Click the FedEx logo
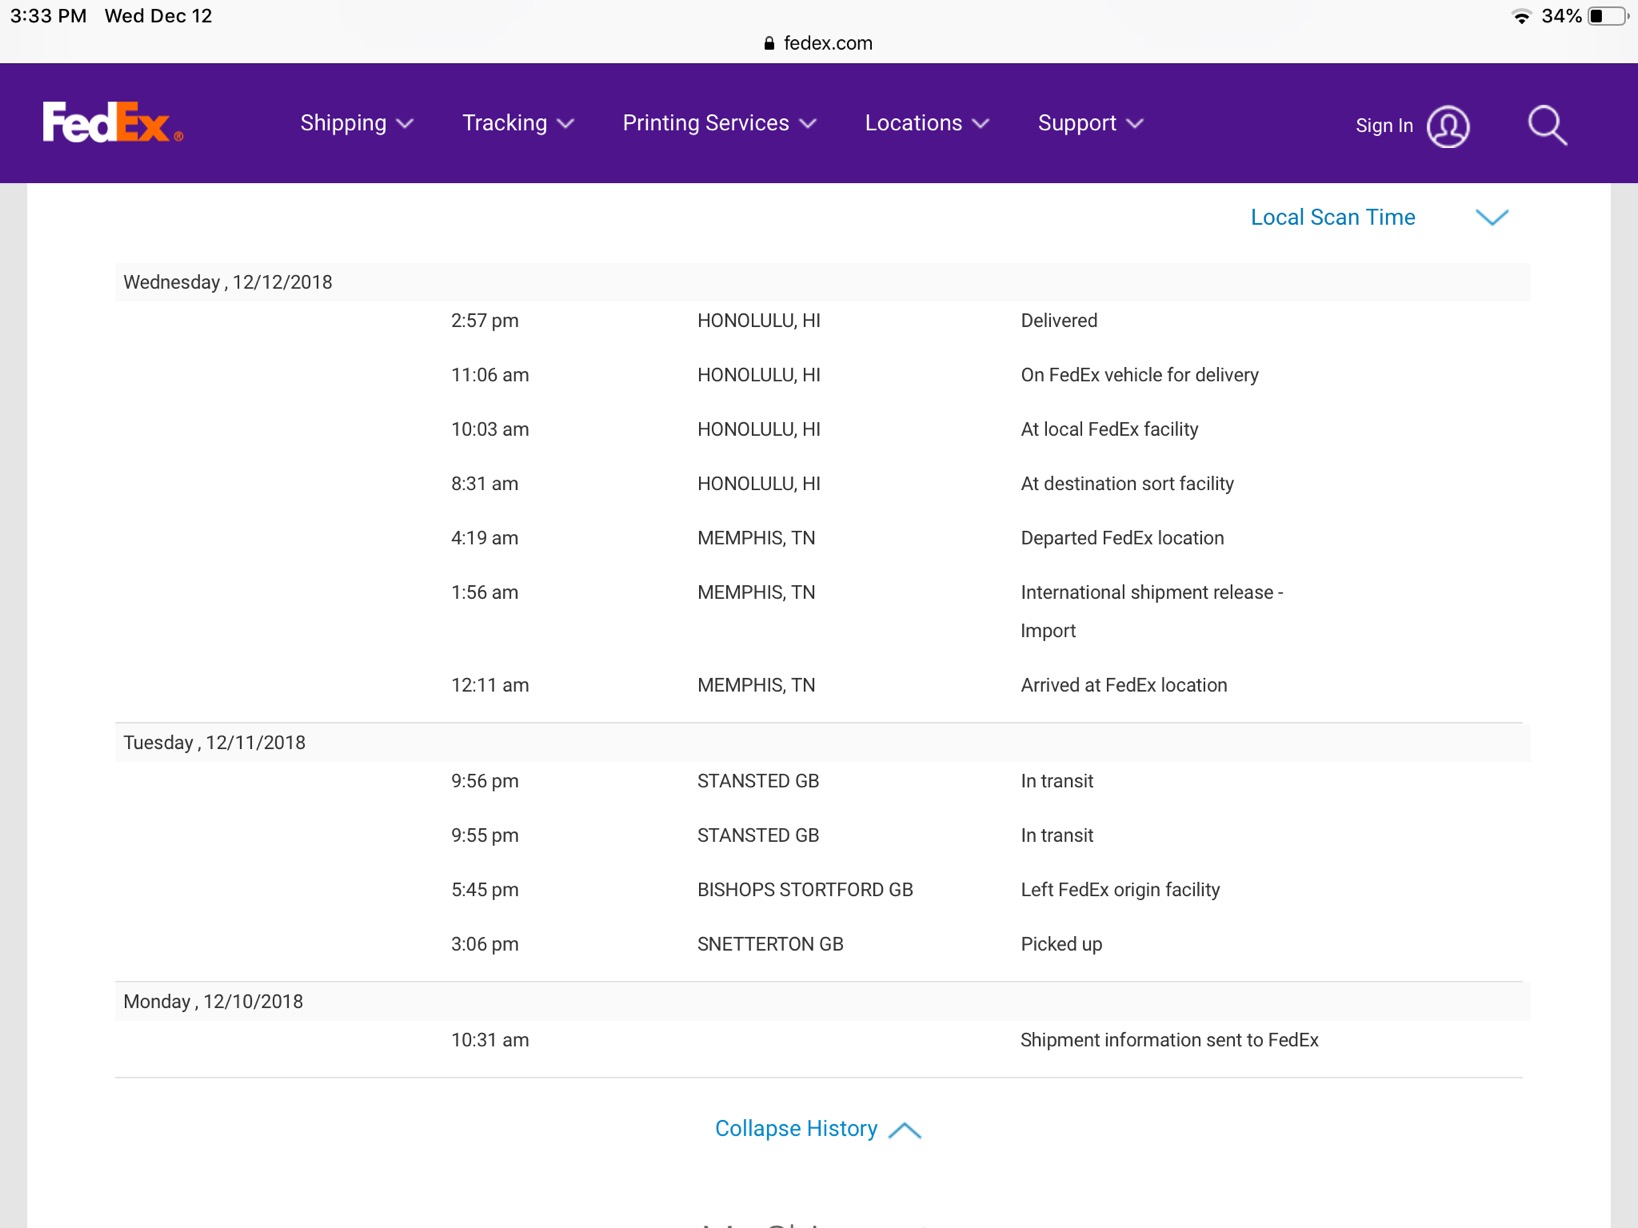This screenshot has height=1228, width=1638. click(x=112, y=123)
